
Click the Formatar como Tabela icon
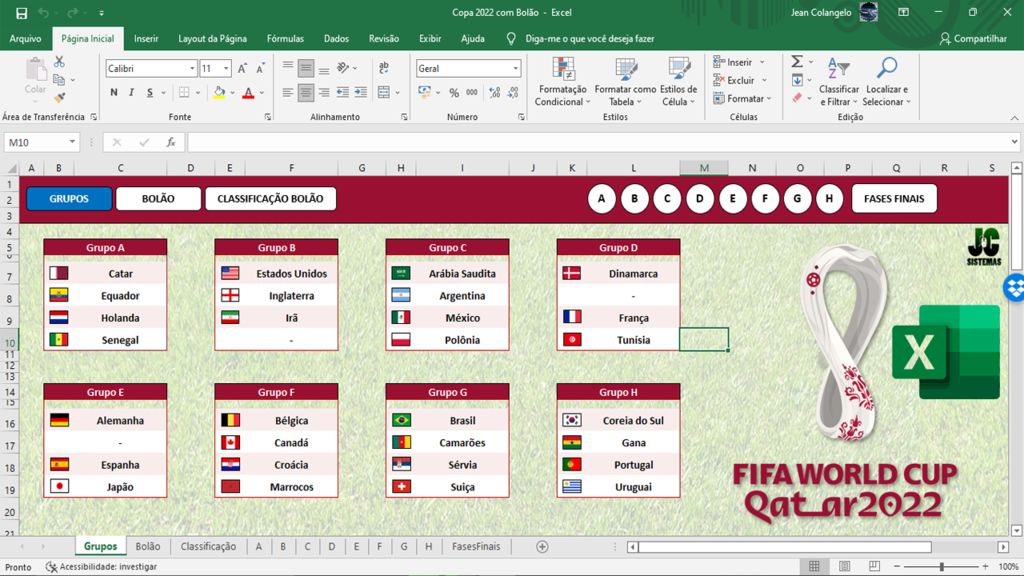point(626,69)
